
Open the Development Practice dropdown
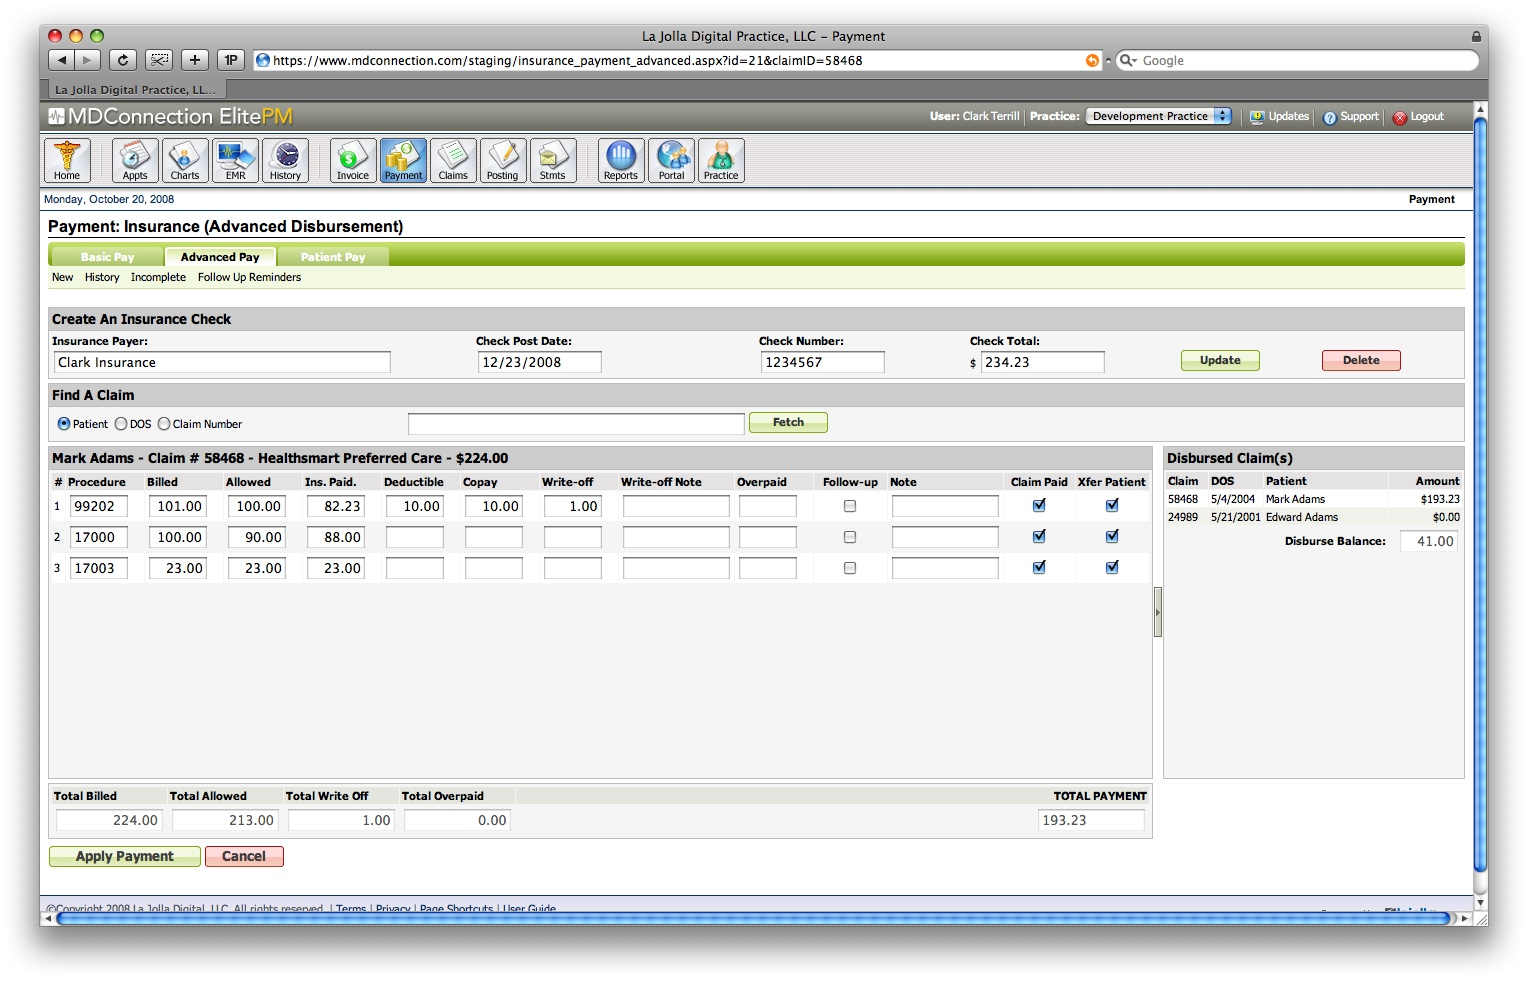point(1159,116)
